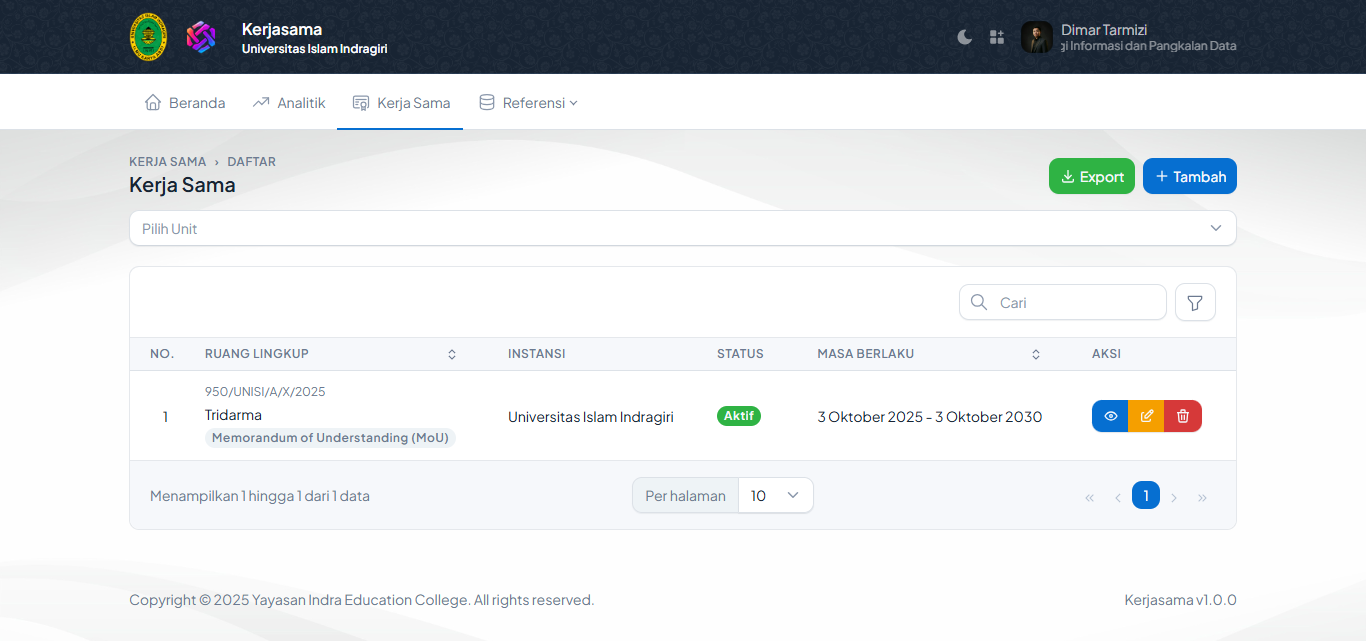The width and height of the screenshot is (1366, 641).
Task: Open the apps grid icon in header
Action: pos(997,37)
